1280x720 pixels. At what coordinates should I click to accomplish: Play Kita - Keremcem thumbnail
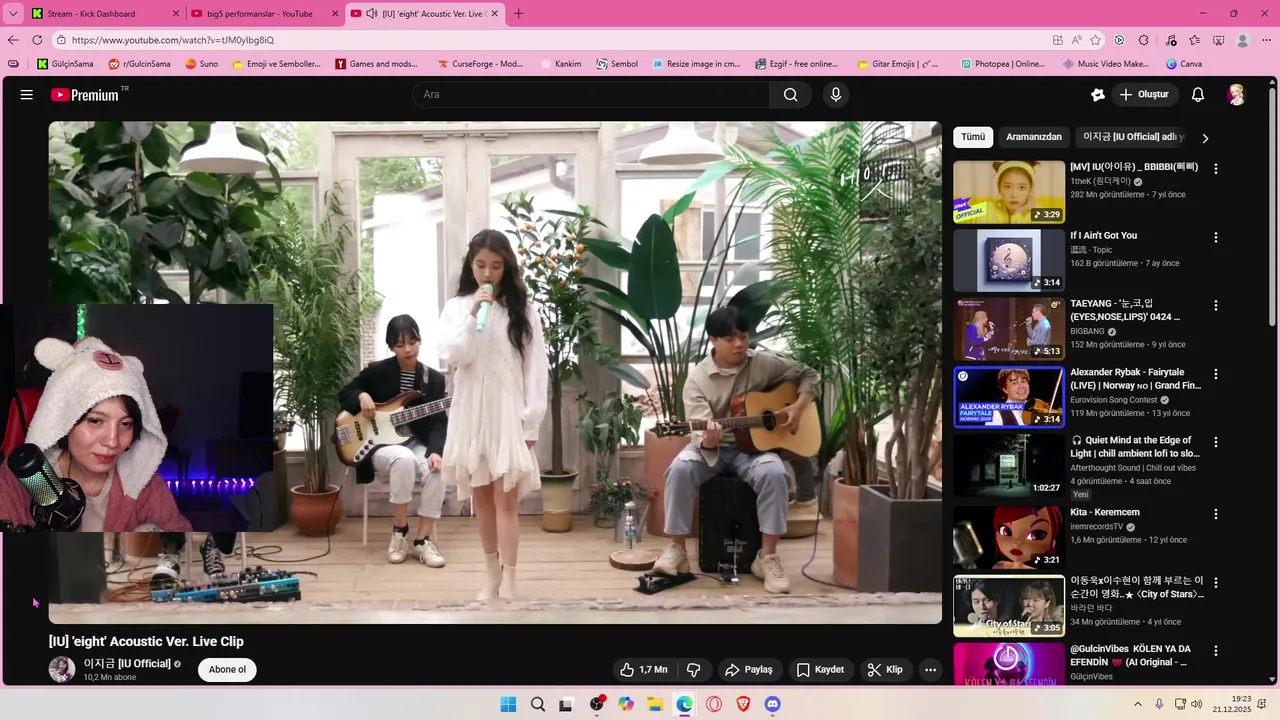tap(1009, 537)
